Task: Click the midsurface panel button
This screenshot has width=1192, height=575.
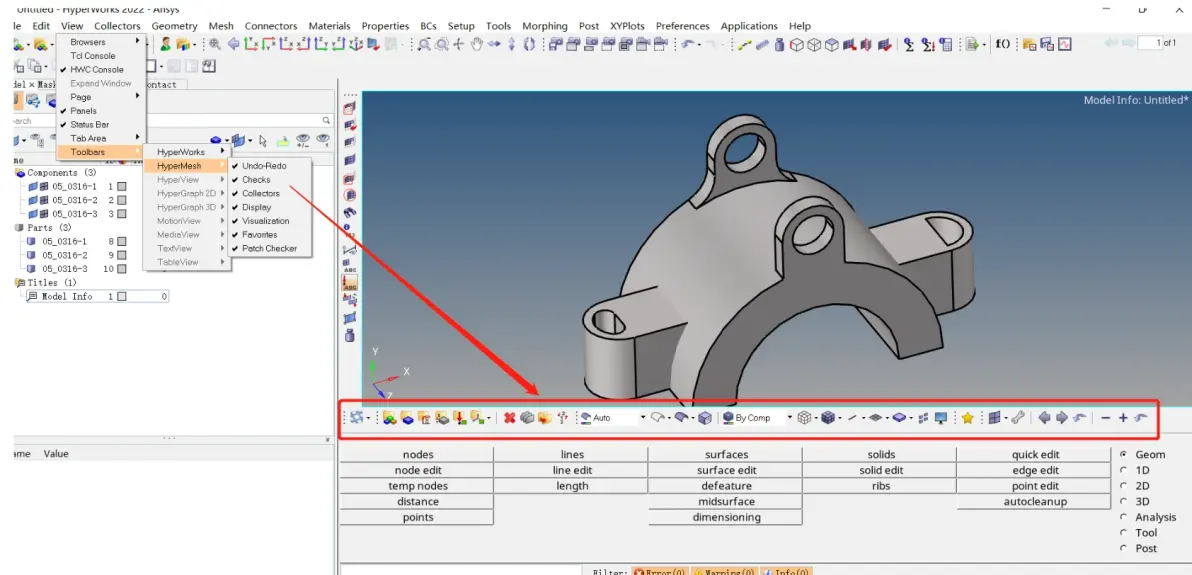Action: pyautogui.click(x=726, y=501)
